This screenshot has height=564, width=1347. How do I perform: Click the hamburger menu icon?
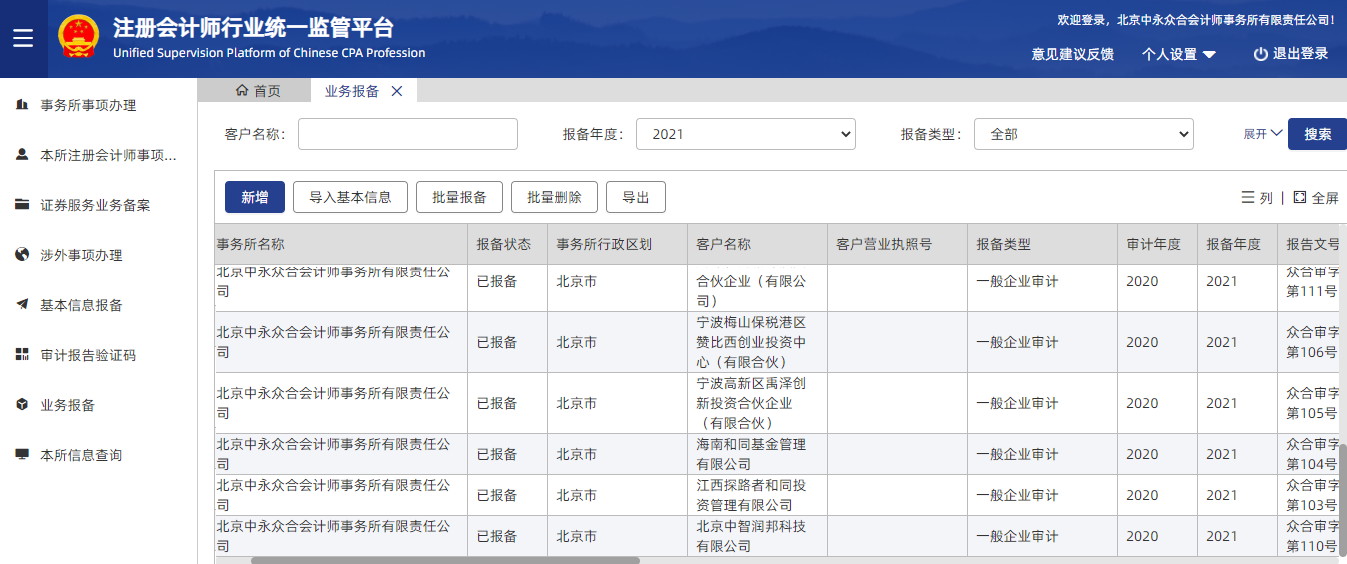23,39
